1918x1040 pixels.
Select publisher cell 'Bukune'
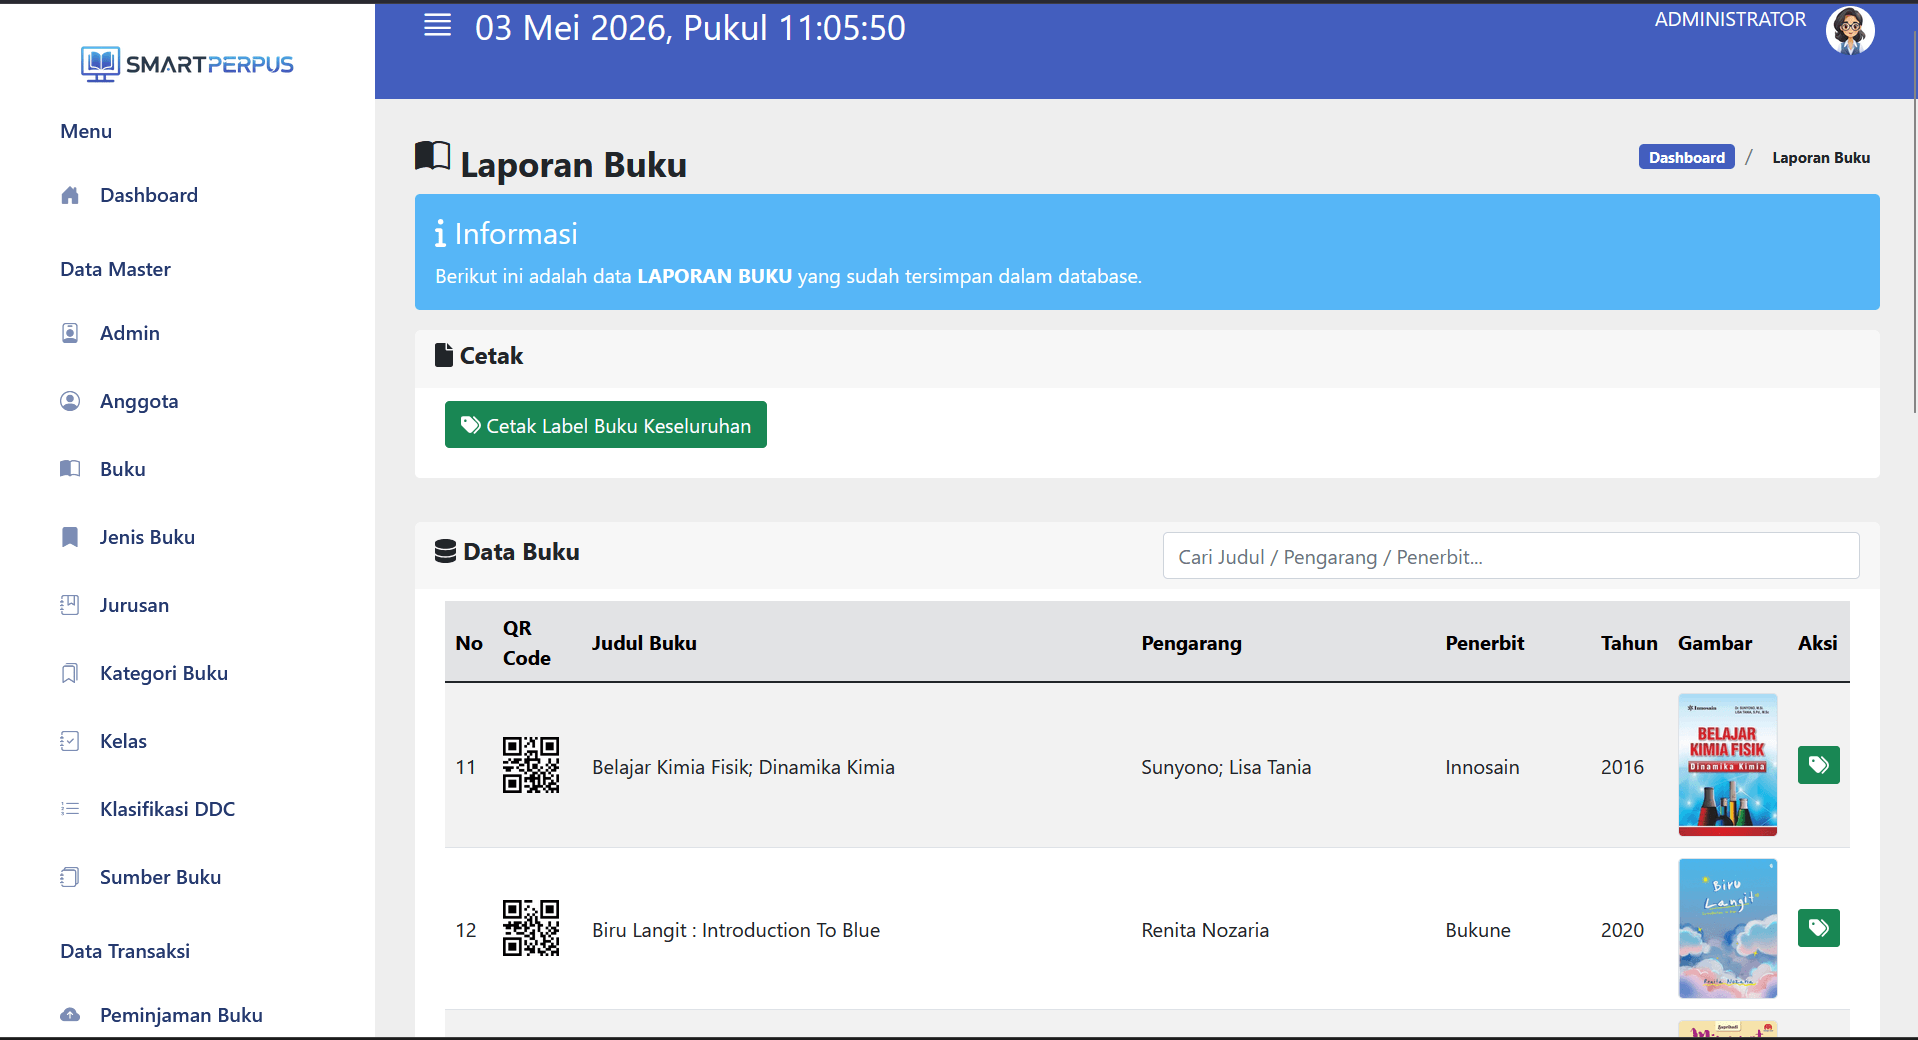(x=1478, y=930)
